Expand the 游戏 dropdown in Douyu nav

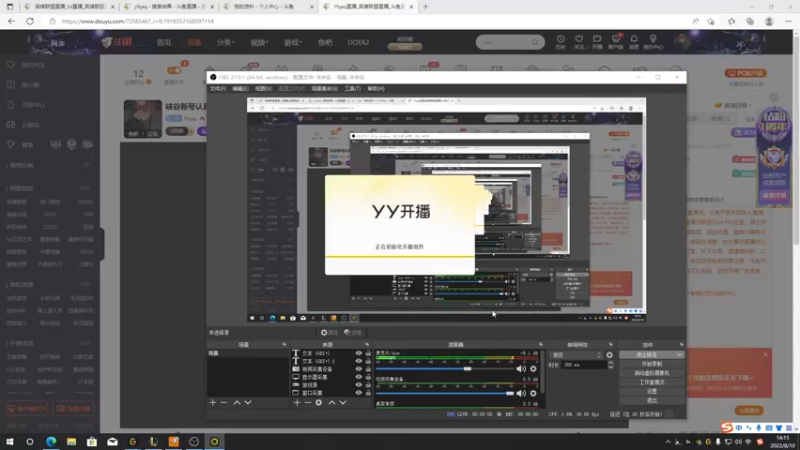point(293,42)
